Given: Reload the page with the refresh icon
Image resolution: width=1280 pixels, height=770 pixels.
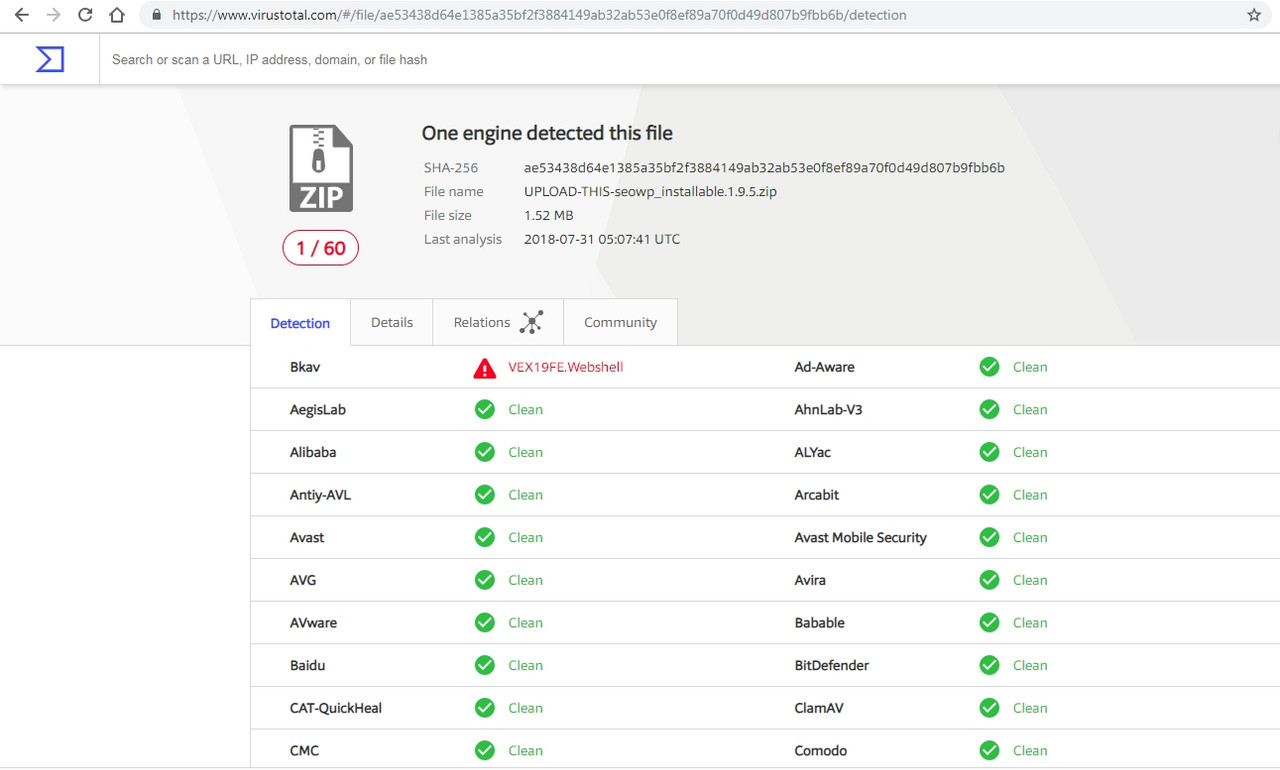Looking at the screenshot, I should [x=85, y=15].
